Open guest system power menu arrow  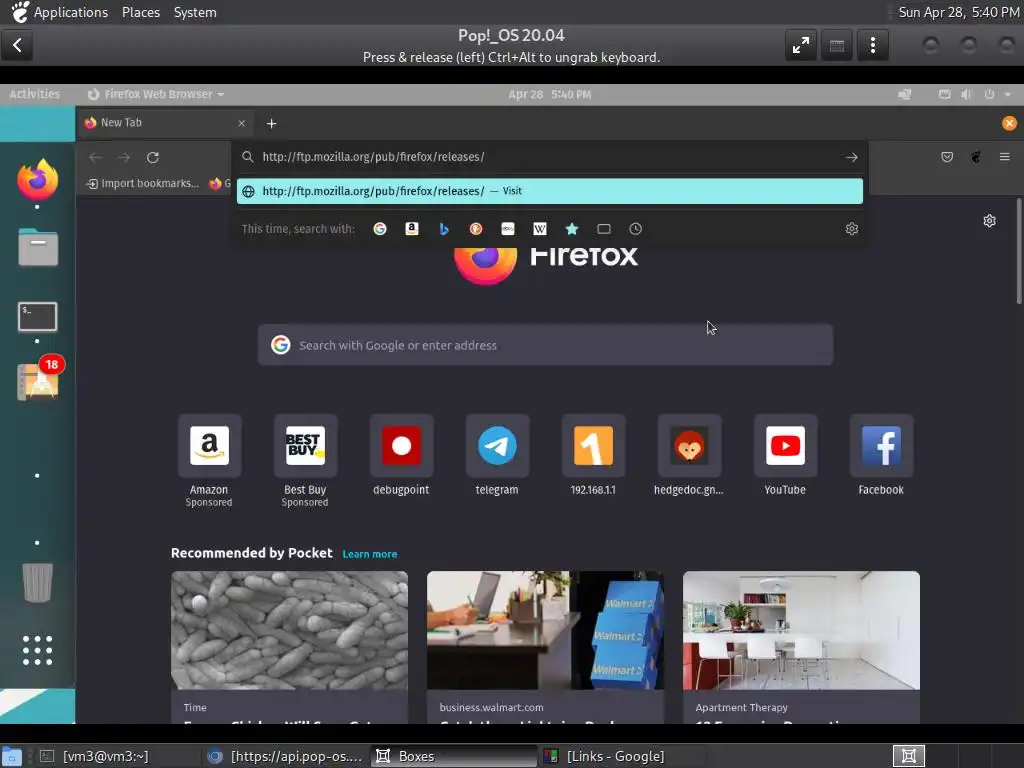(x=1008, y=95)
